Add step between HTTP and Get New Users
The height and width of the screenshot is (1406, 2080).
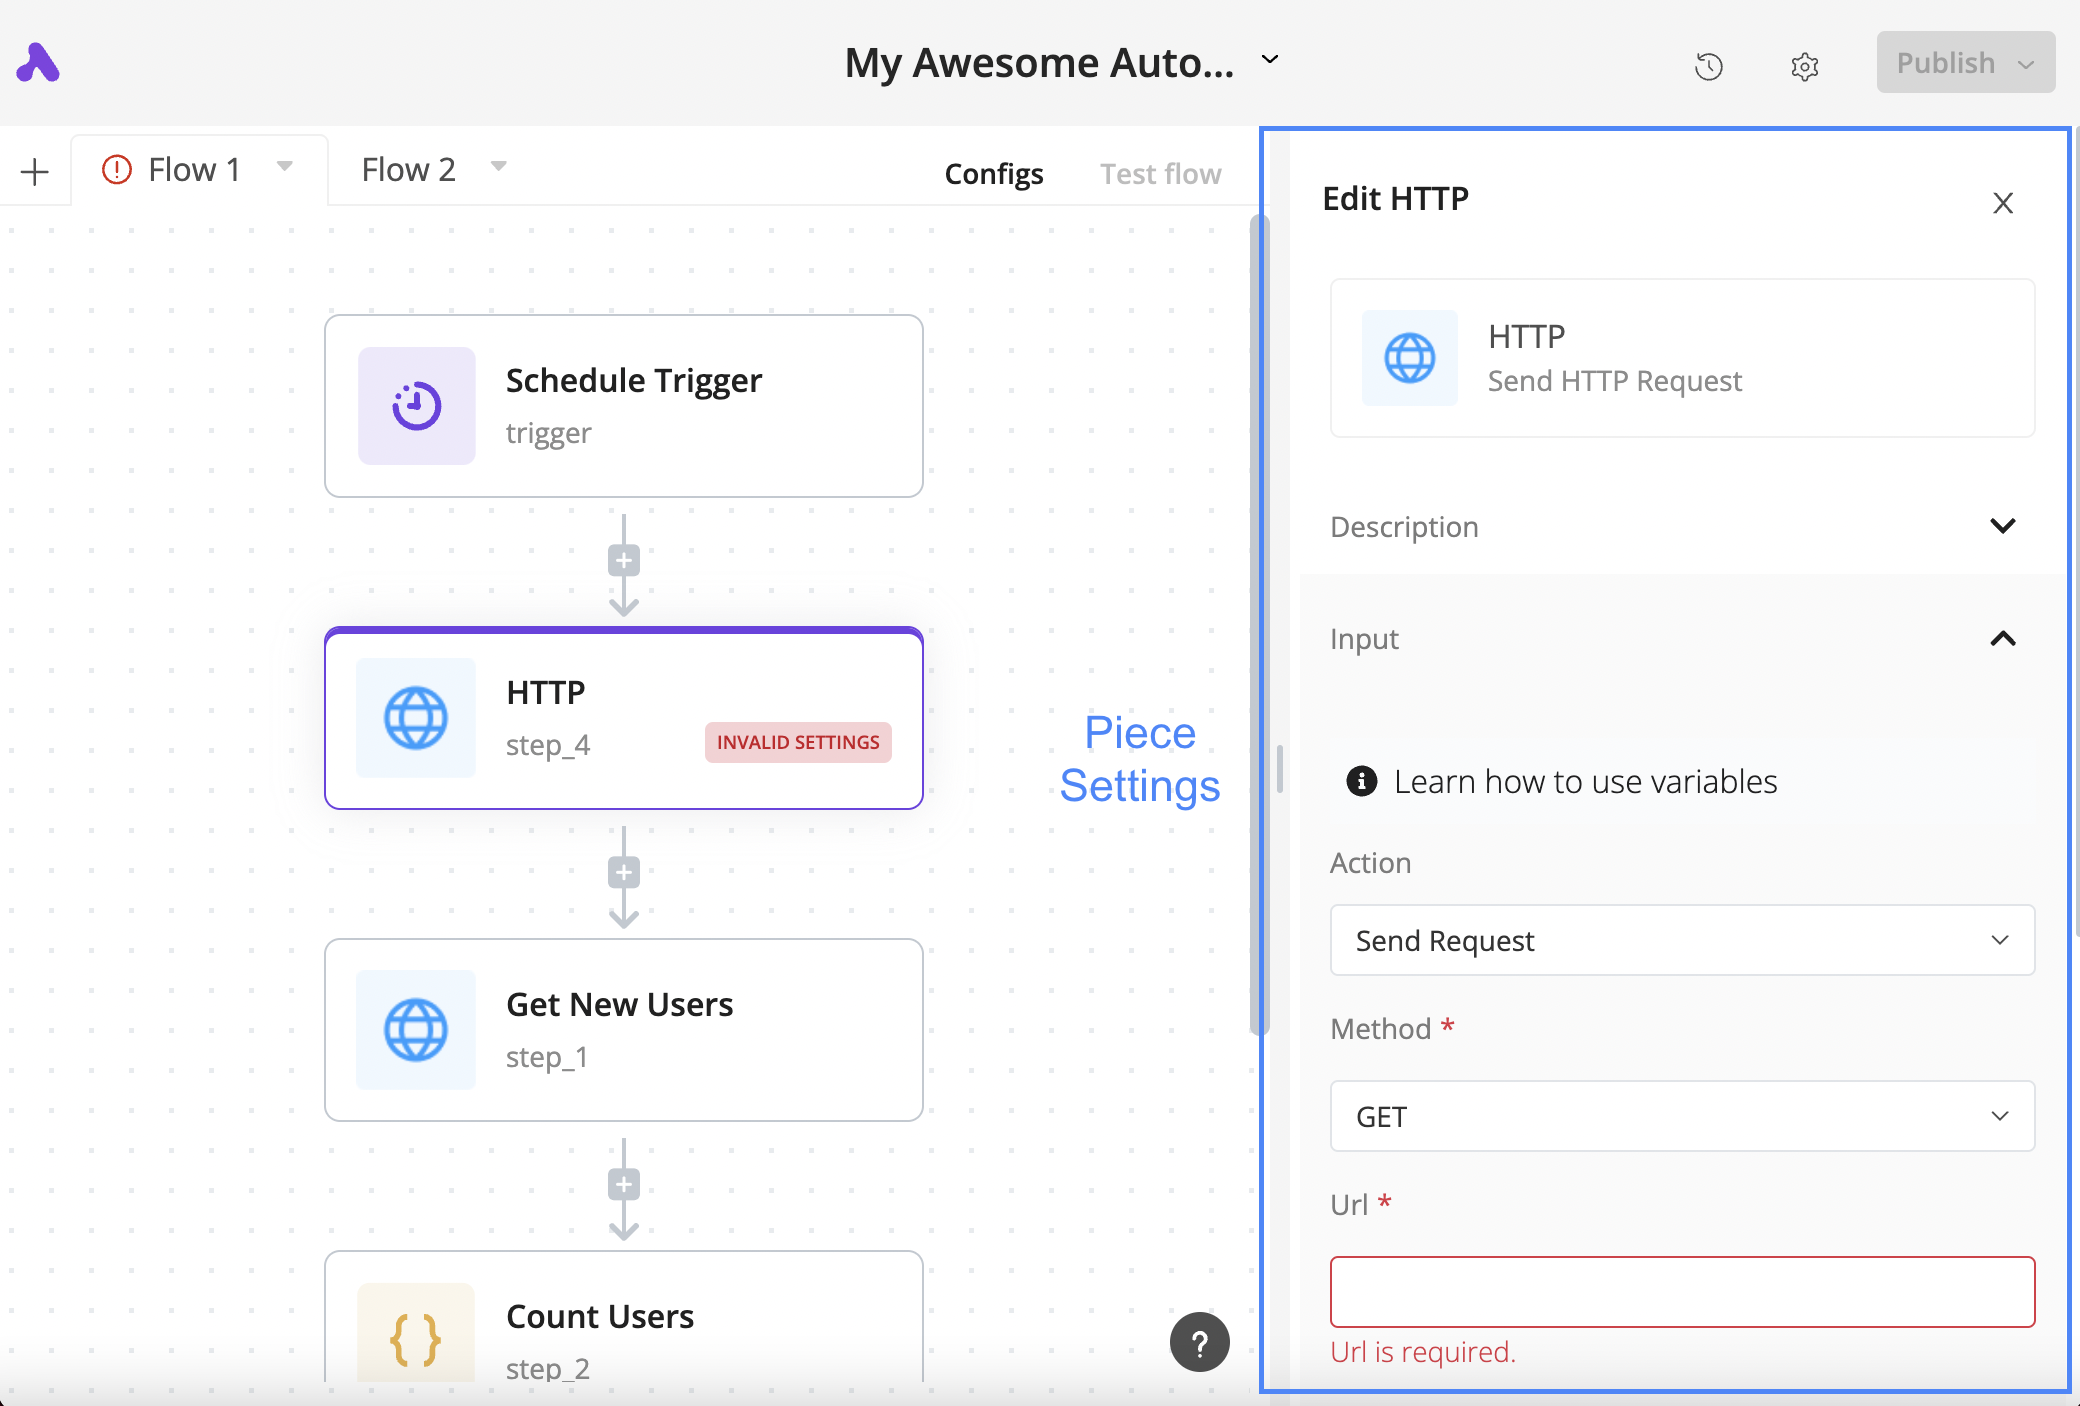[624, 872]
